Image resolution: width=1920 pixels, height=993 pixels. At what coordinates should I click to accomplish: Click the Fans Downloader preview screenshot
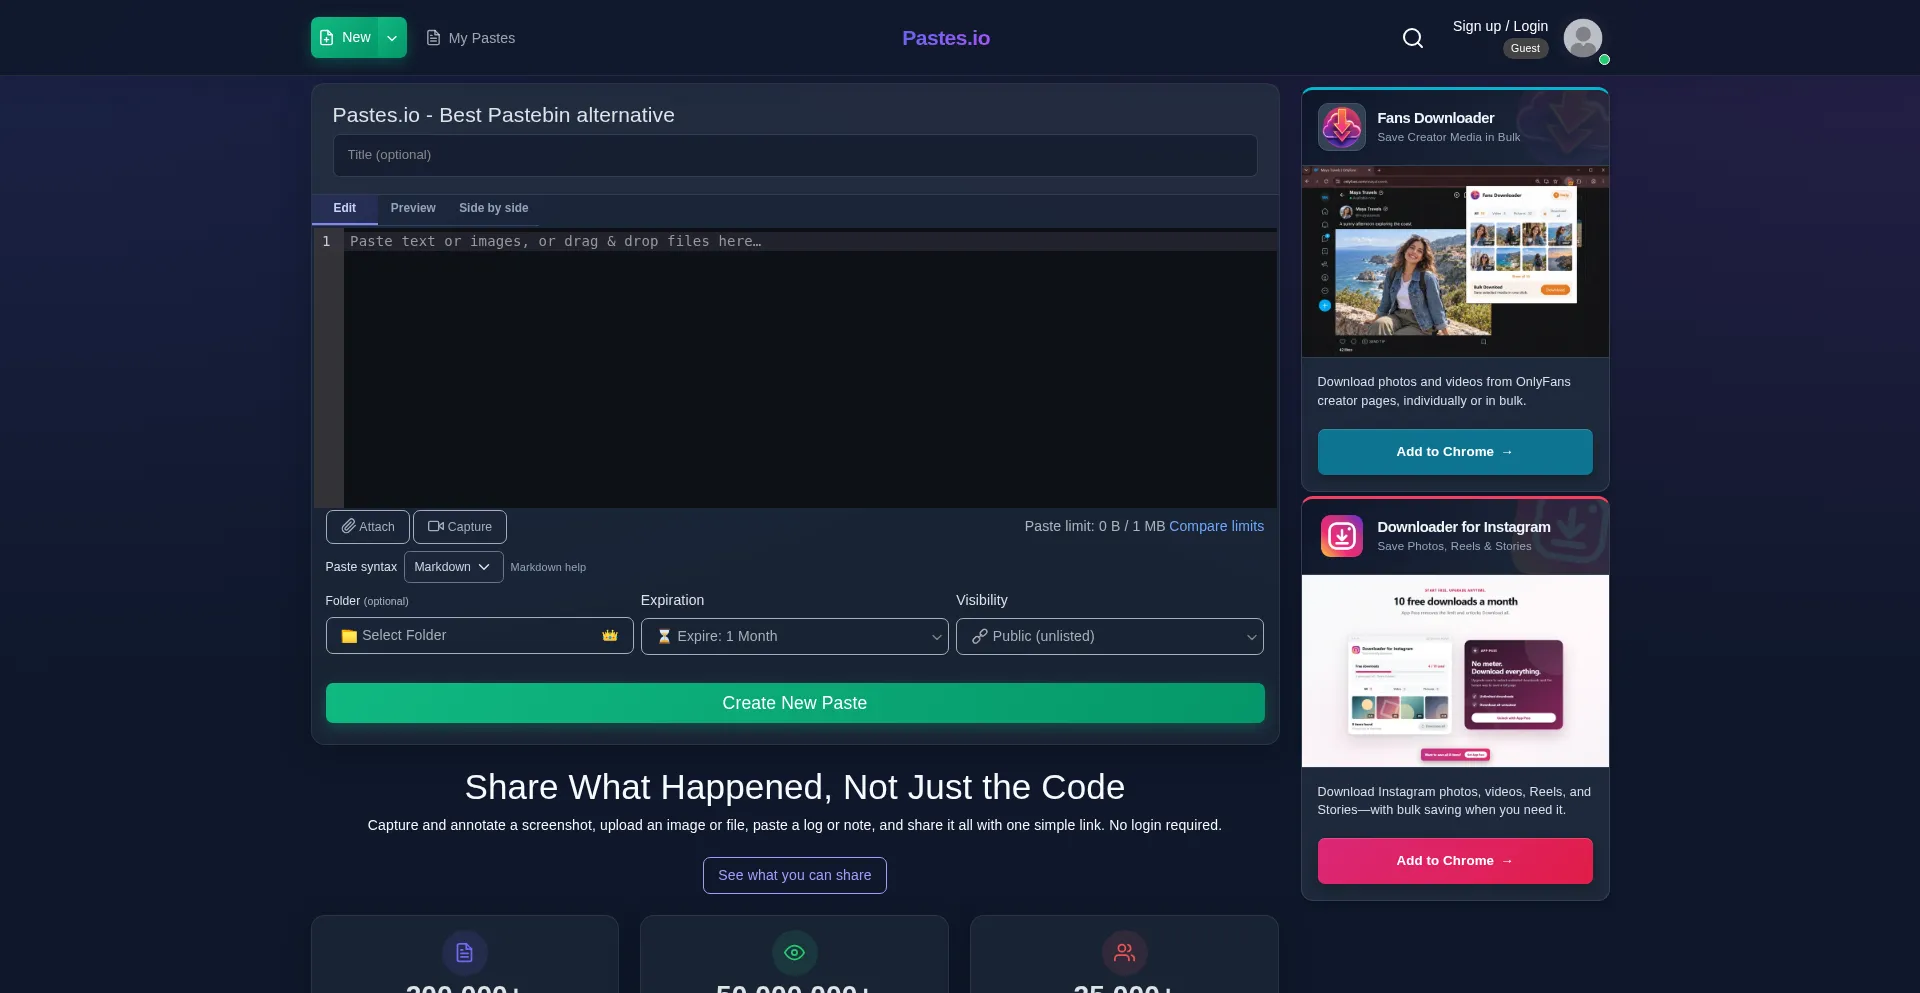[1454, 261]
